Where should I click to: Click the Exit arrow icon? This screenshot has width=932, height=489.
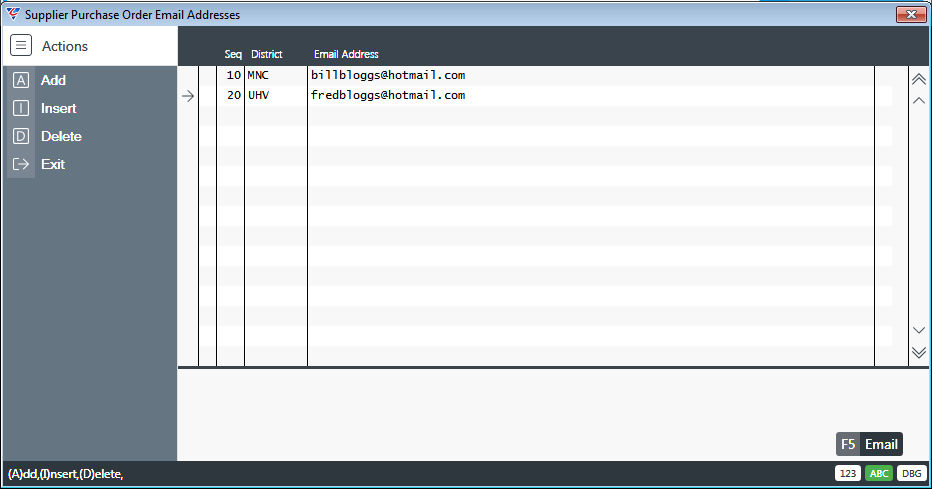tap(21, 164)
